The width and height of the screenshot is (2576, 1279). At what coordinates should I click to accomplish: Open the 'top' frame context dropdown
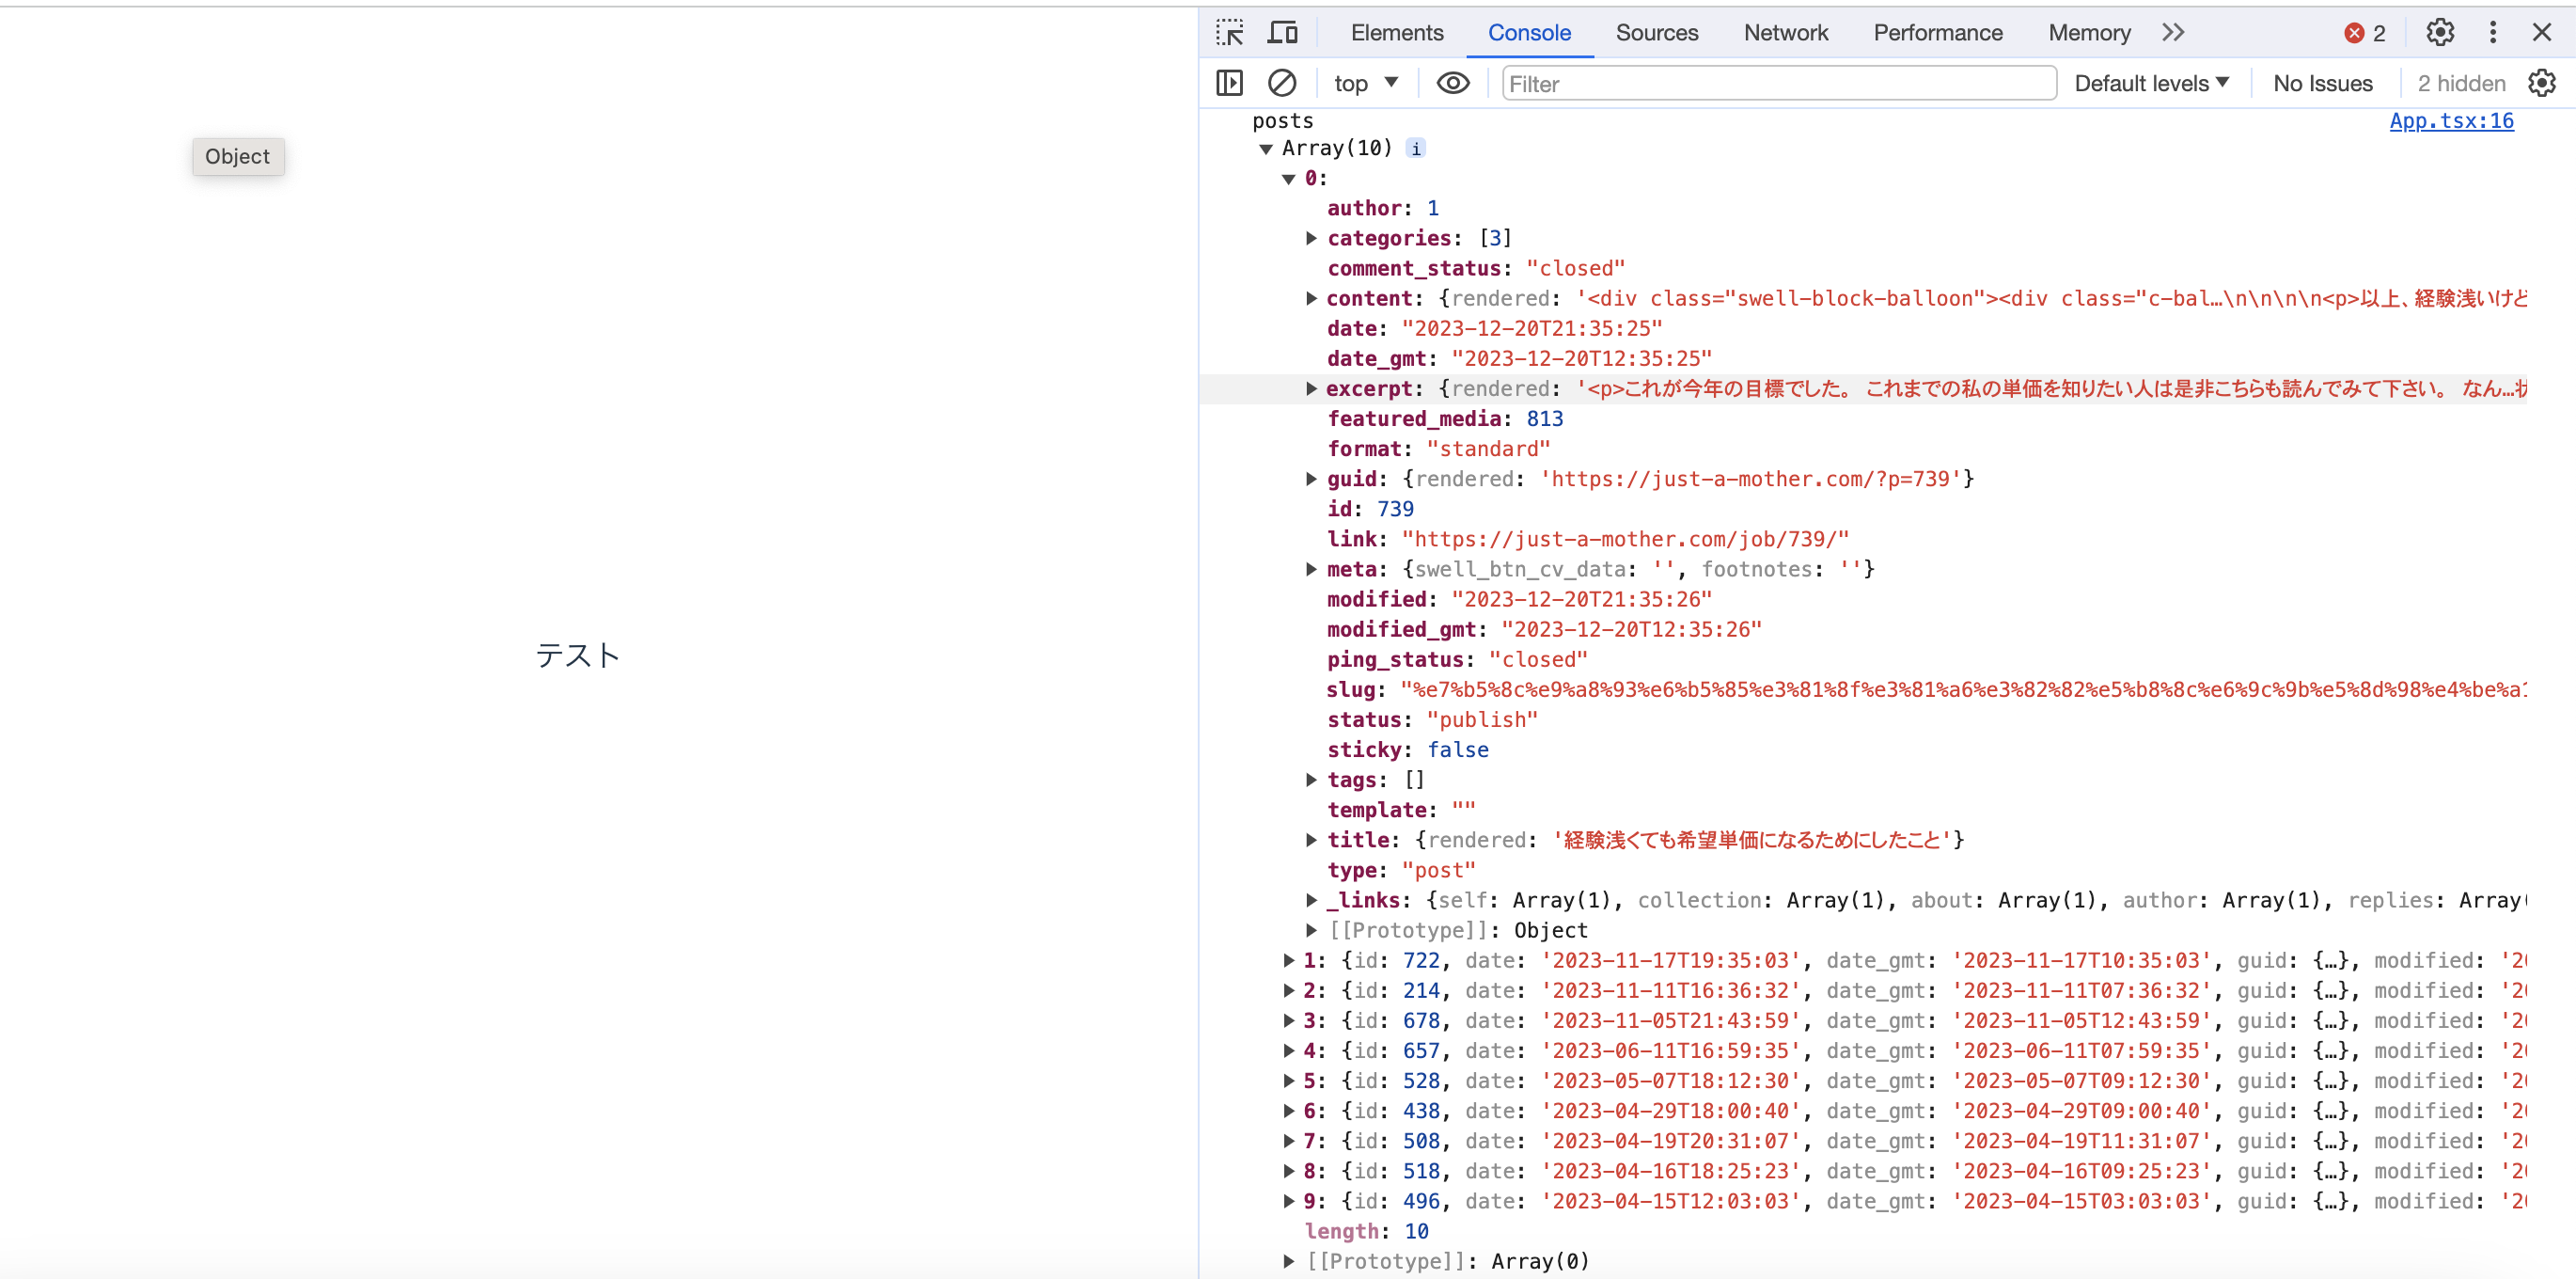click(x=1365, y=83)
